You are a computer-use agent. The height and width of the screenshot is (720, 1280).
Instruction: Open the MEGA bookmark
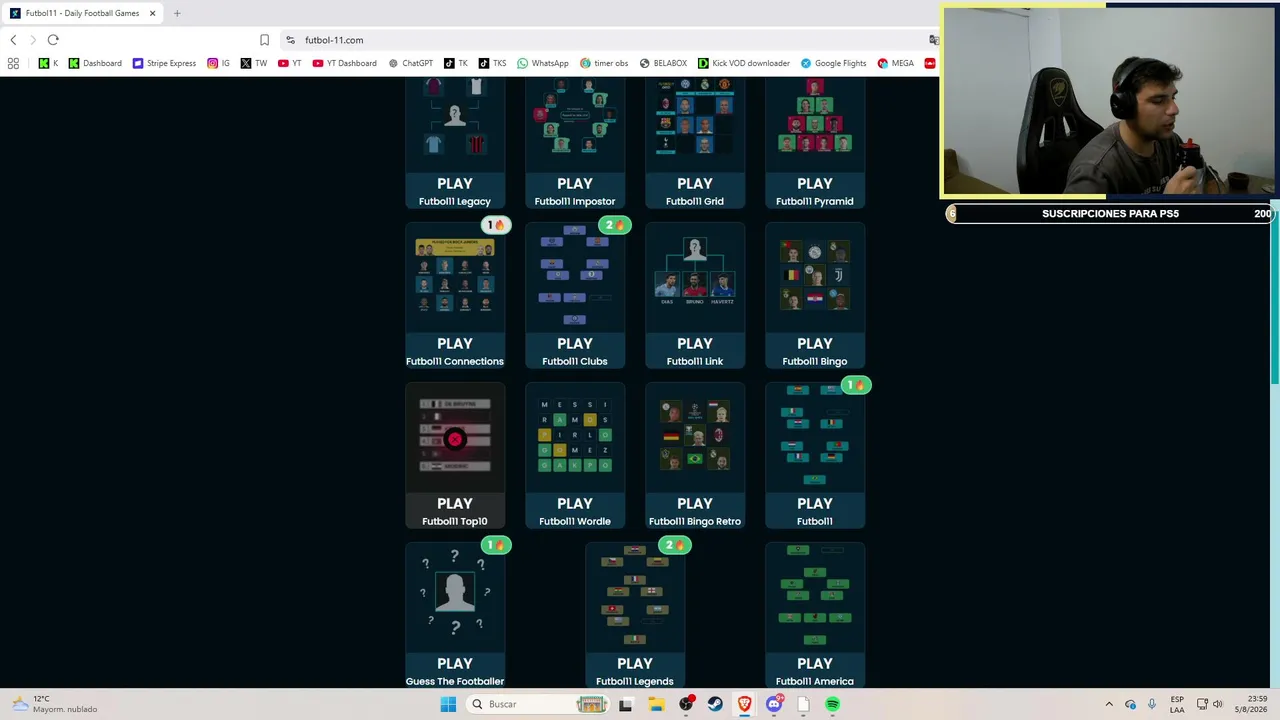[x=895, y=63]
